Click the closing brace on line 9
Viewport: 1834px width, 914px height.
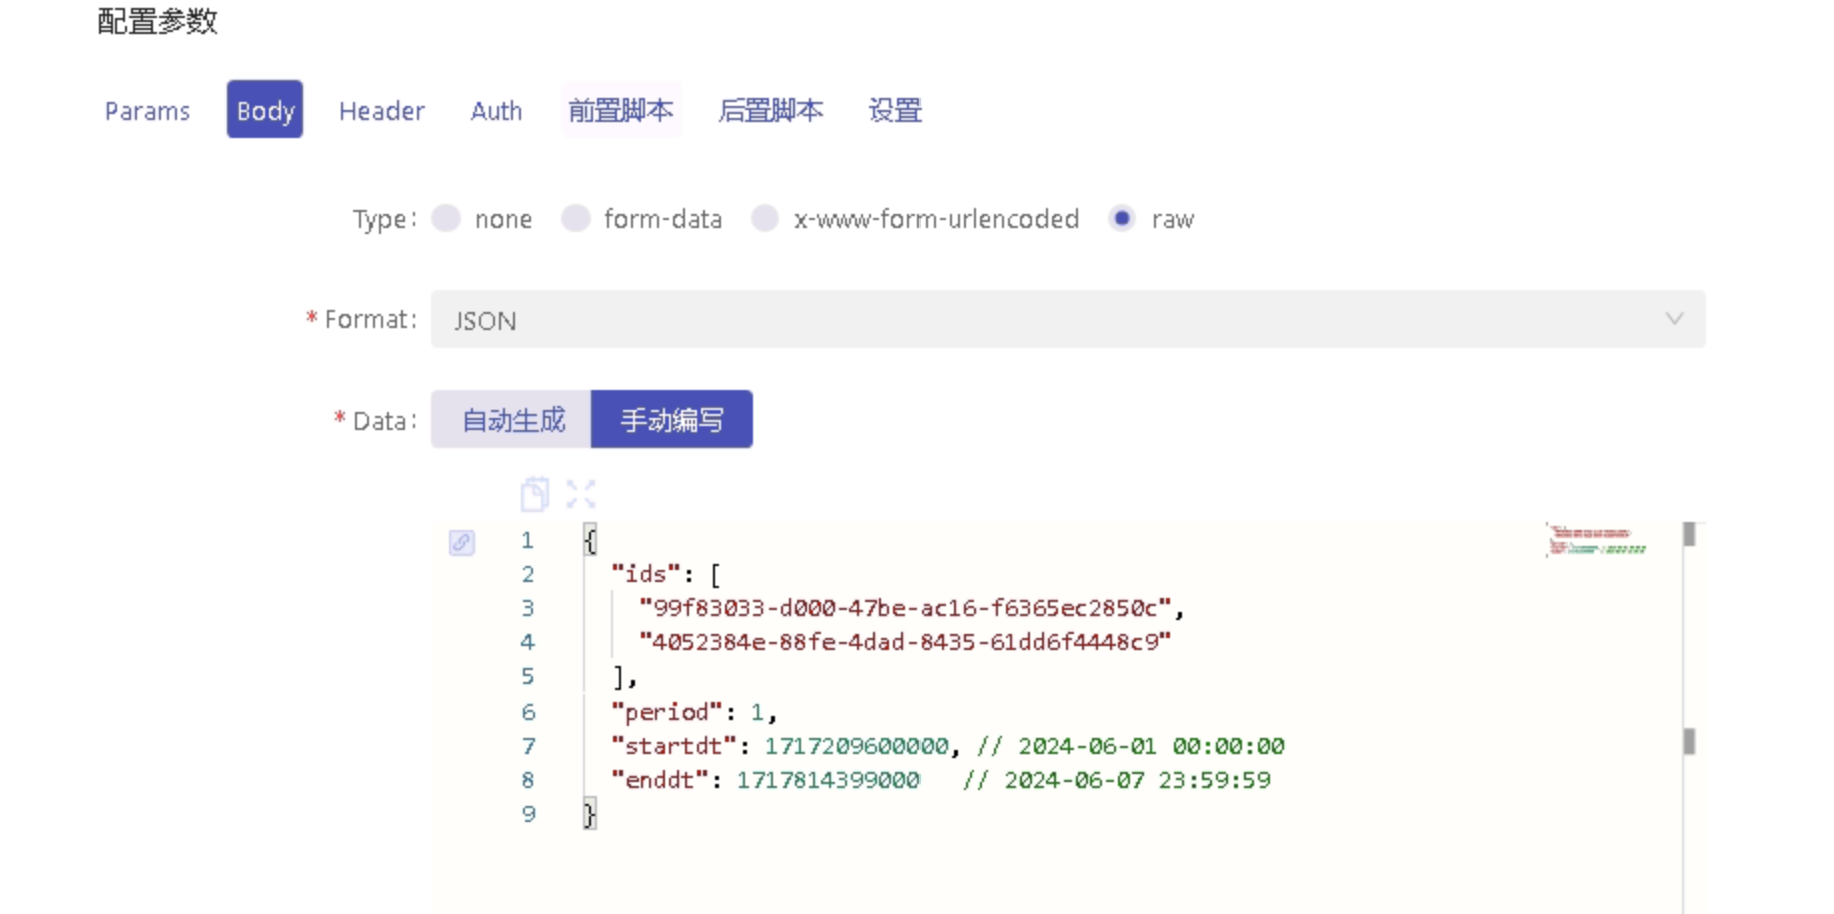[x=590, y=814]
